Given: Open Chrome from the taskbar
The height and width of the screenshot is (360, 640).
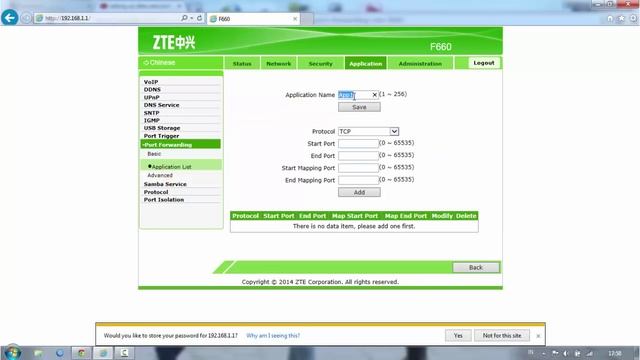Looking at the screenshot, I should coord(81,353).
